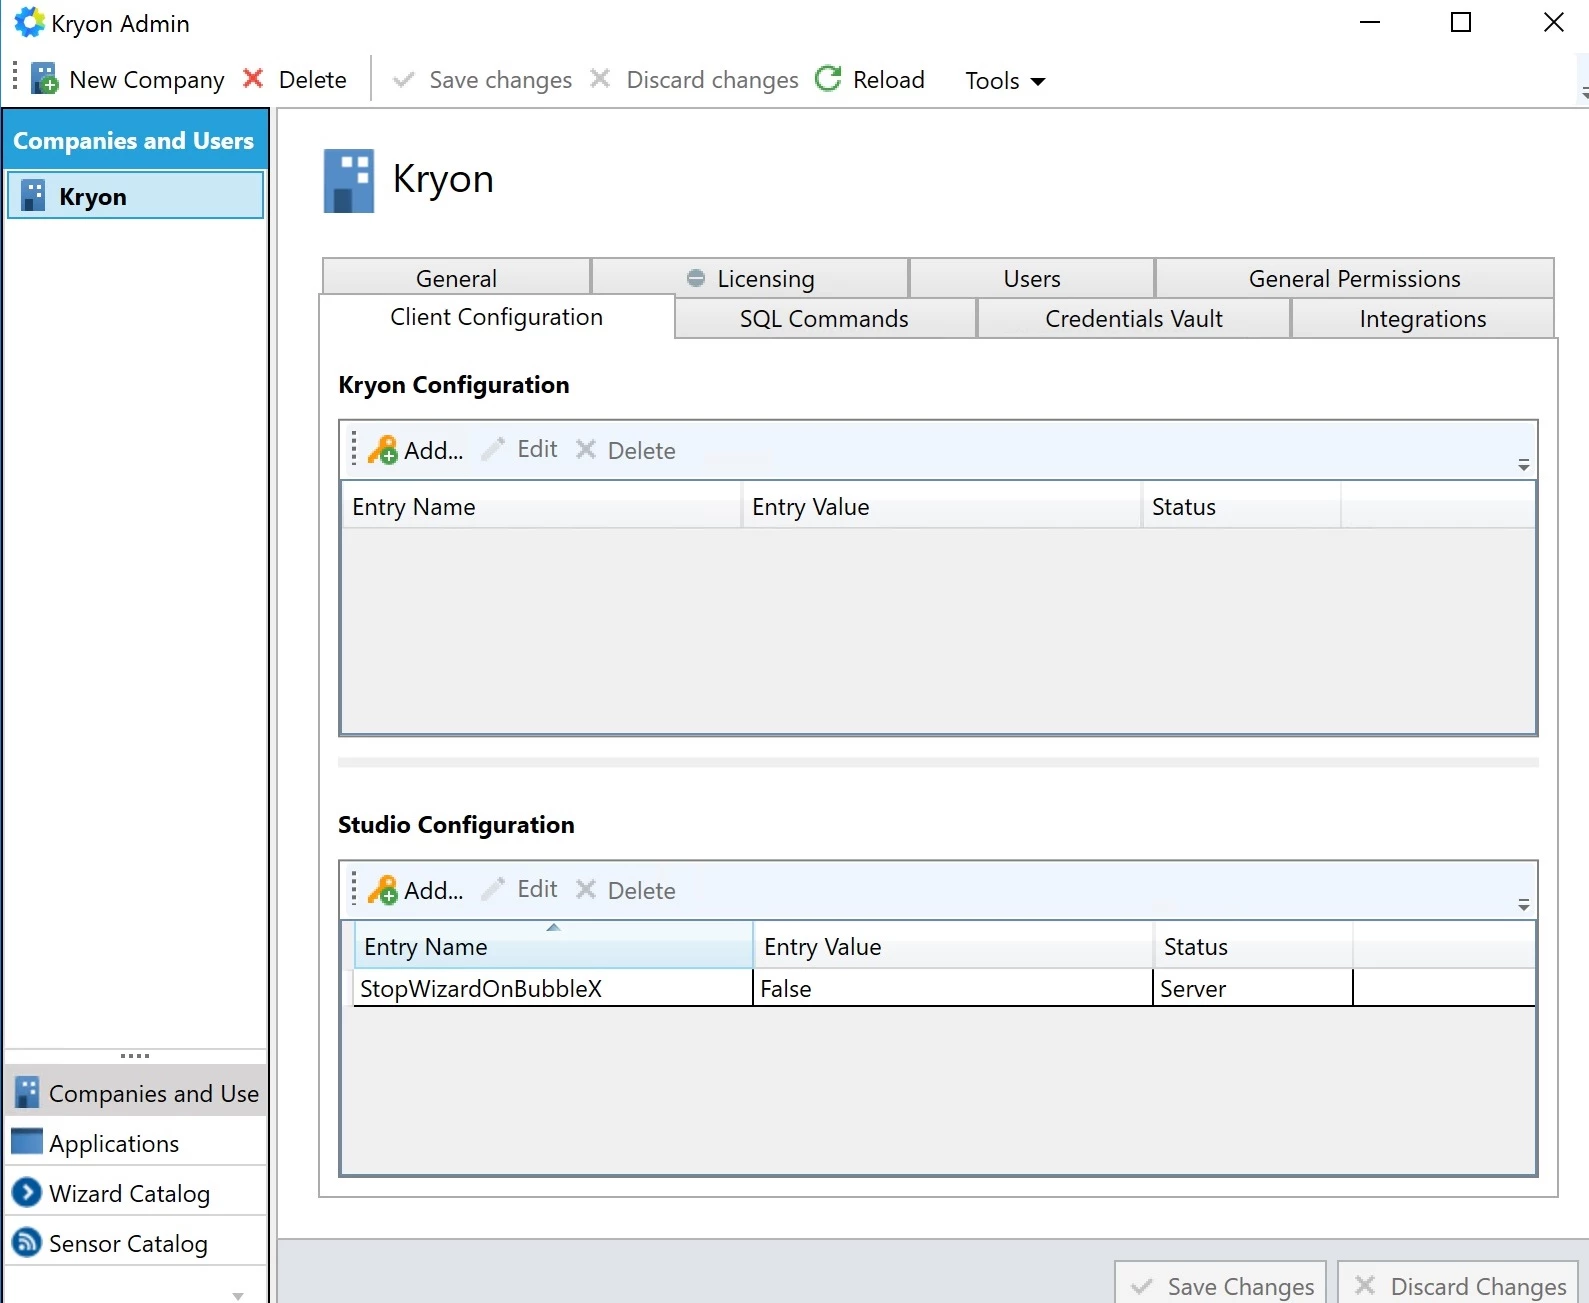The height and width of the screenshot is (1303, 1589).
Task: Open the Tools dropdown menu
Action: (x=1005, y=81)
